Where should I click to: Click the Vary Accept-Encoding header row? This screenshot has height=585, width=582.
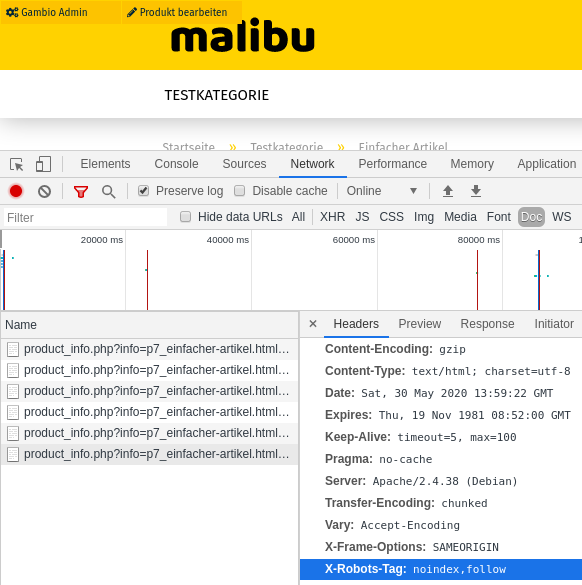[392, 525]
